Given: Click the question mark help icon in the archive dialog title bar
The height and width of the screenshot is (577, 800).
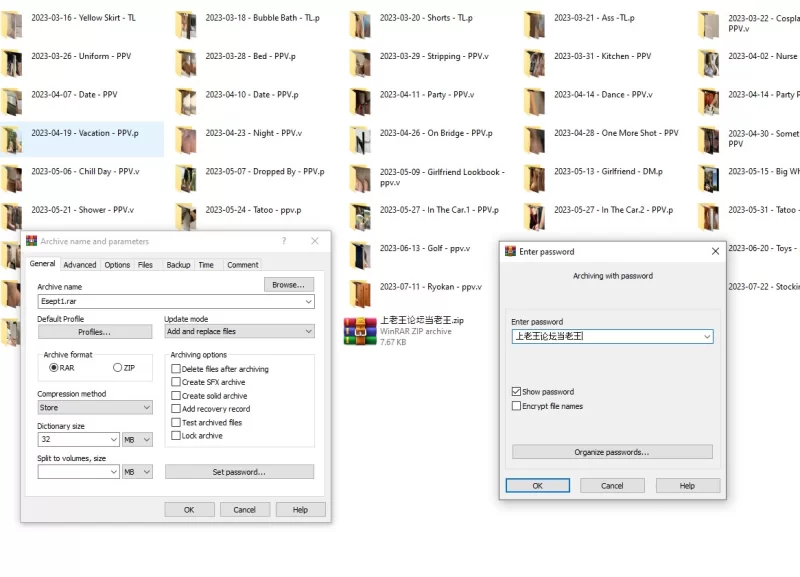Looking at the screenshot, I should 283,241.
